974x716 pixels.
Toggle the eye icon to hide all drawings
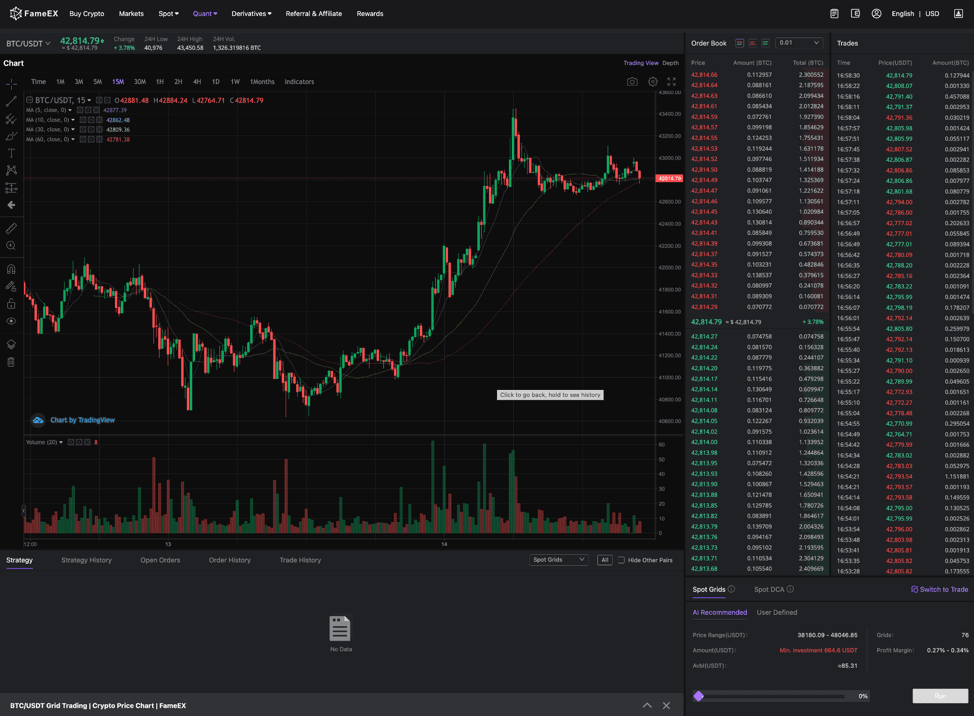click(11, 321)
